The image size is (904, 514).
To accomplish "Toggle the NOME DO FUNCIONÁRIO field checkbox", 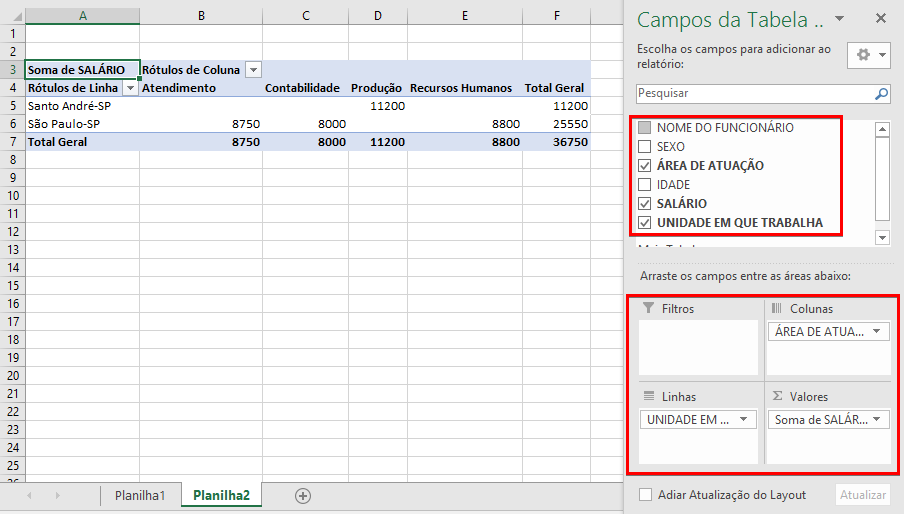I will [x=645, y=127].
